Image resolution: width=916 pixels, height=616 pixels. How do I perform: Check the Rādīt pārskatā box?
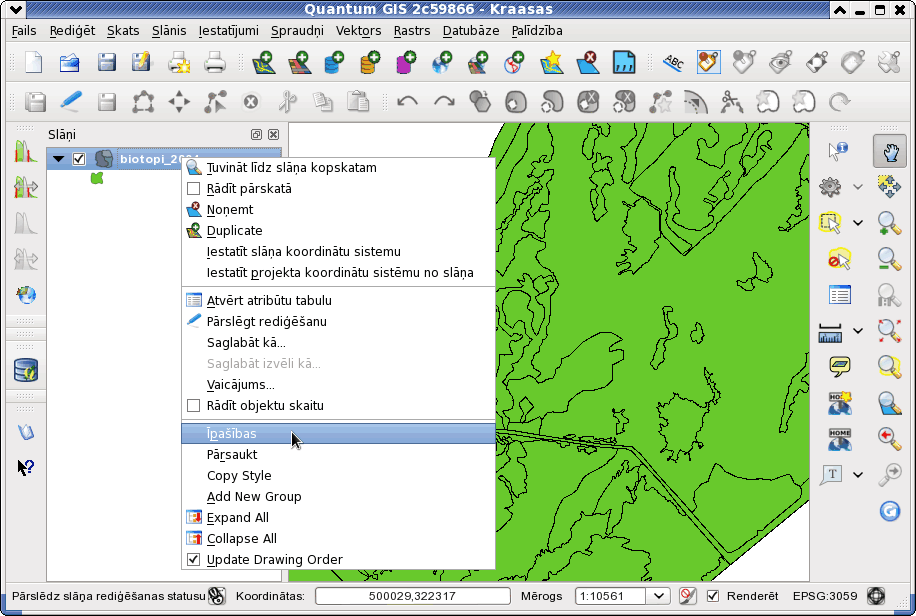coord(193,189)
